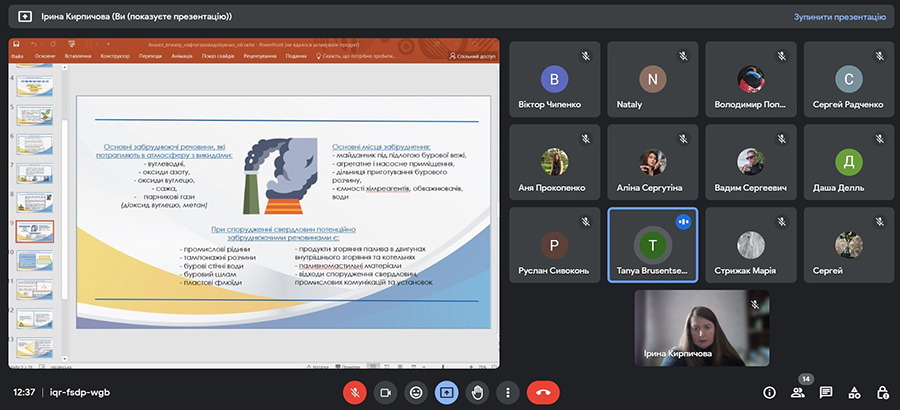900x410 pixels.
Task: Select Tanya Brusentseva's participant tile
Action: coord(653,245)
